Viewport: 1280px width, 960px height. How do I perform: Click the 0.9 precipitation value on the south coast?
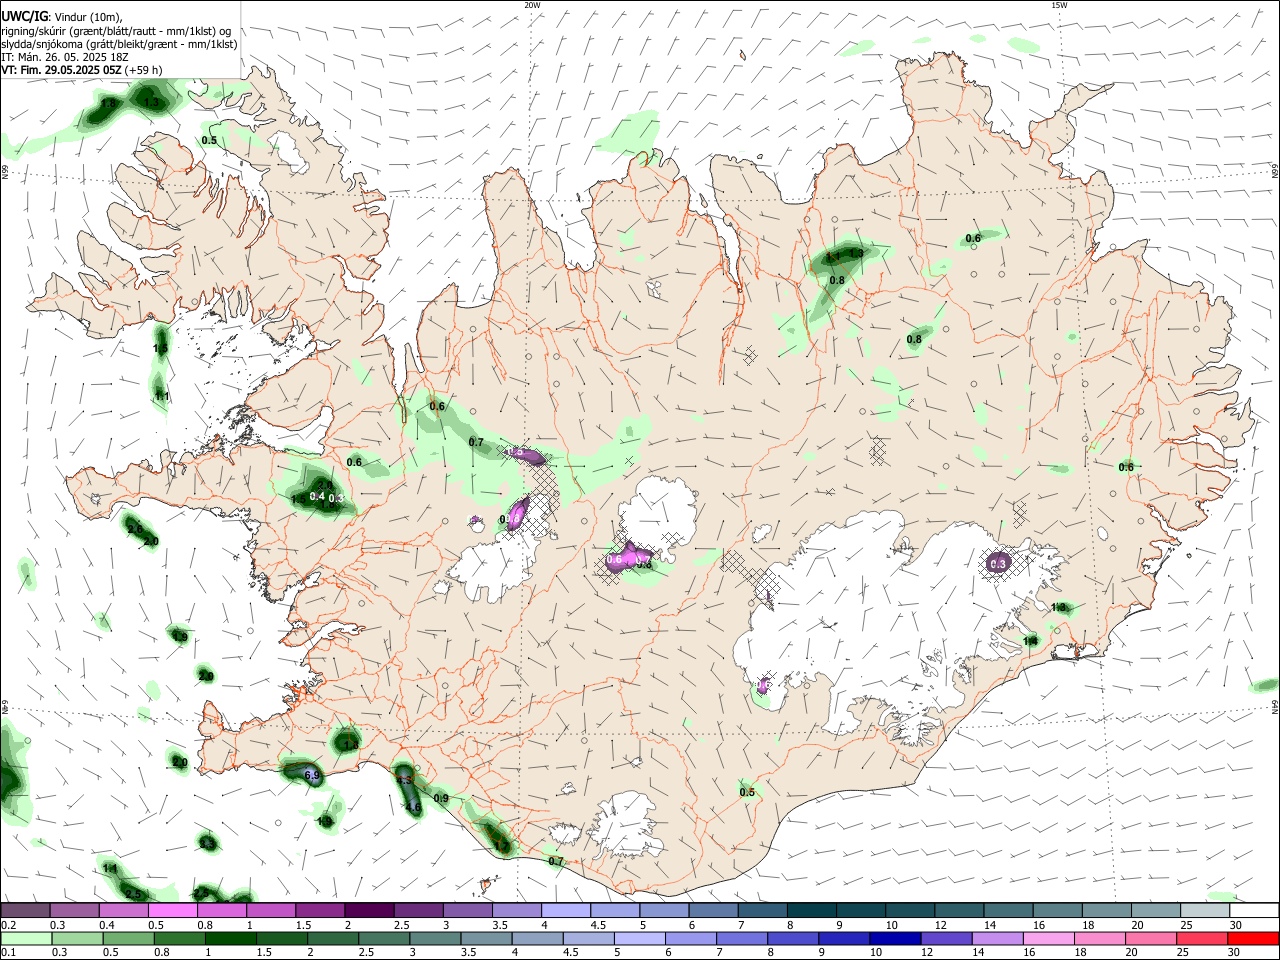pyautogui.click(x=441, y=798)
